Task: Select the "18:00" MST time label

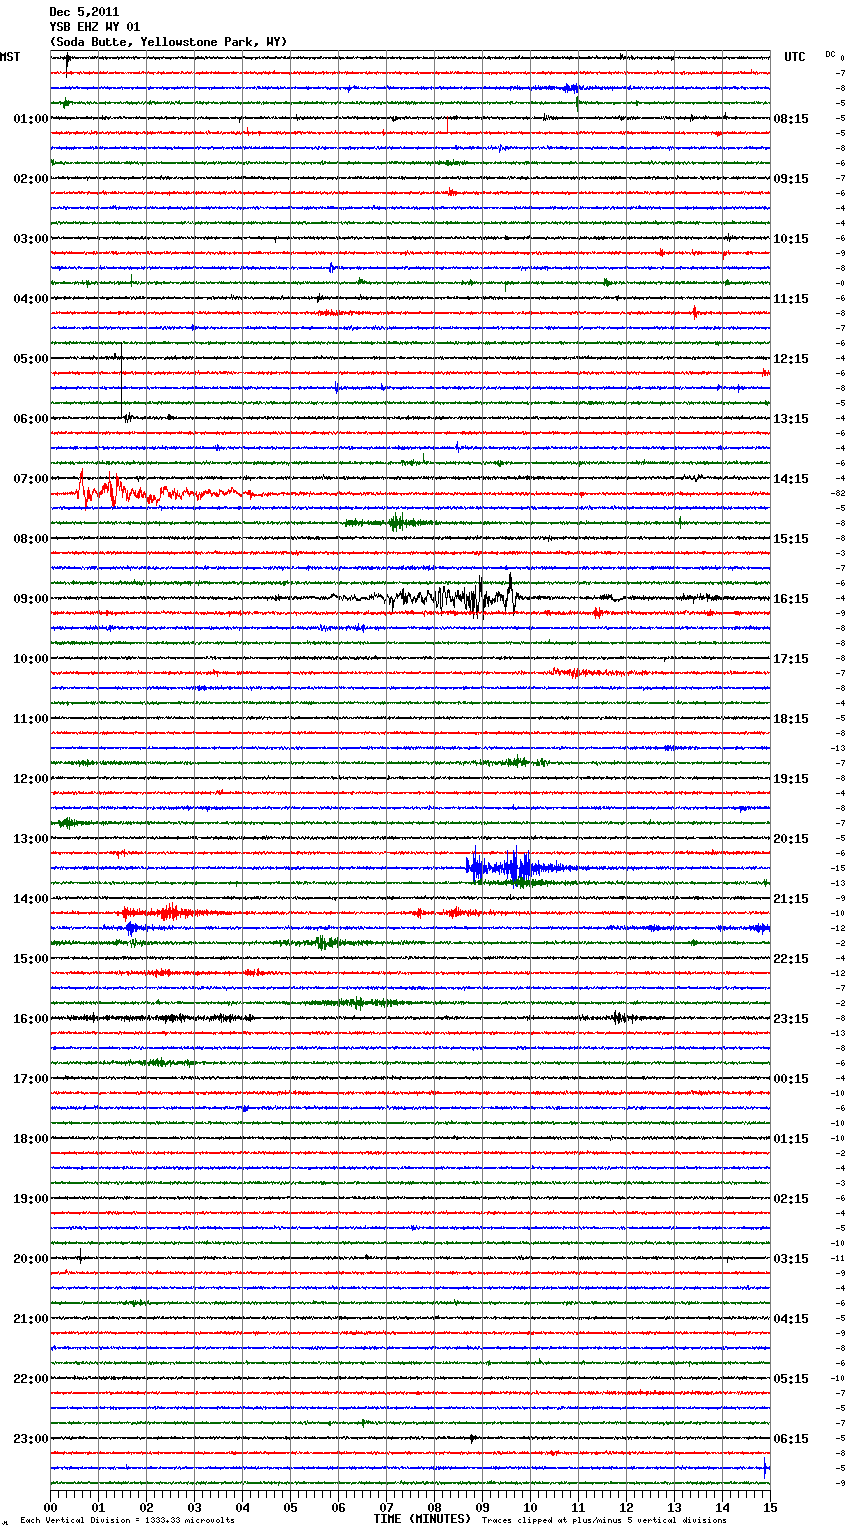Action: click(31, 1139)
